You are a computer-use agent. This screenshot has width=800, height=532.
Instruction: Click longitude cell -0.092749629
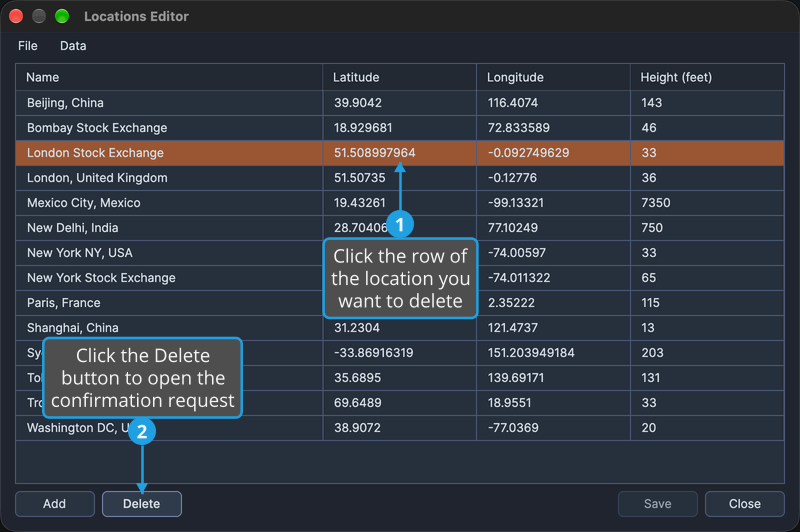click(x=553, y=153)
